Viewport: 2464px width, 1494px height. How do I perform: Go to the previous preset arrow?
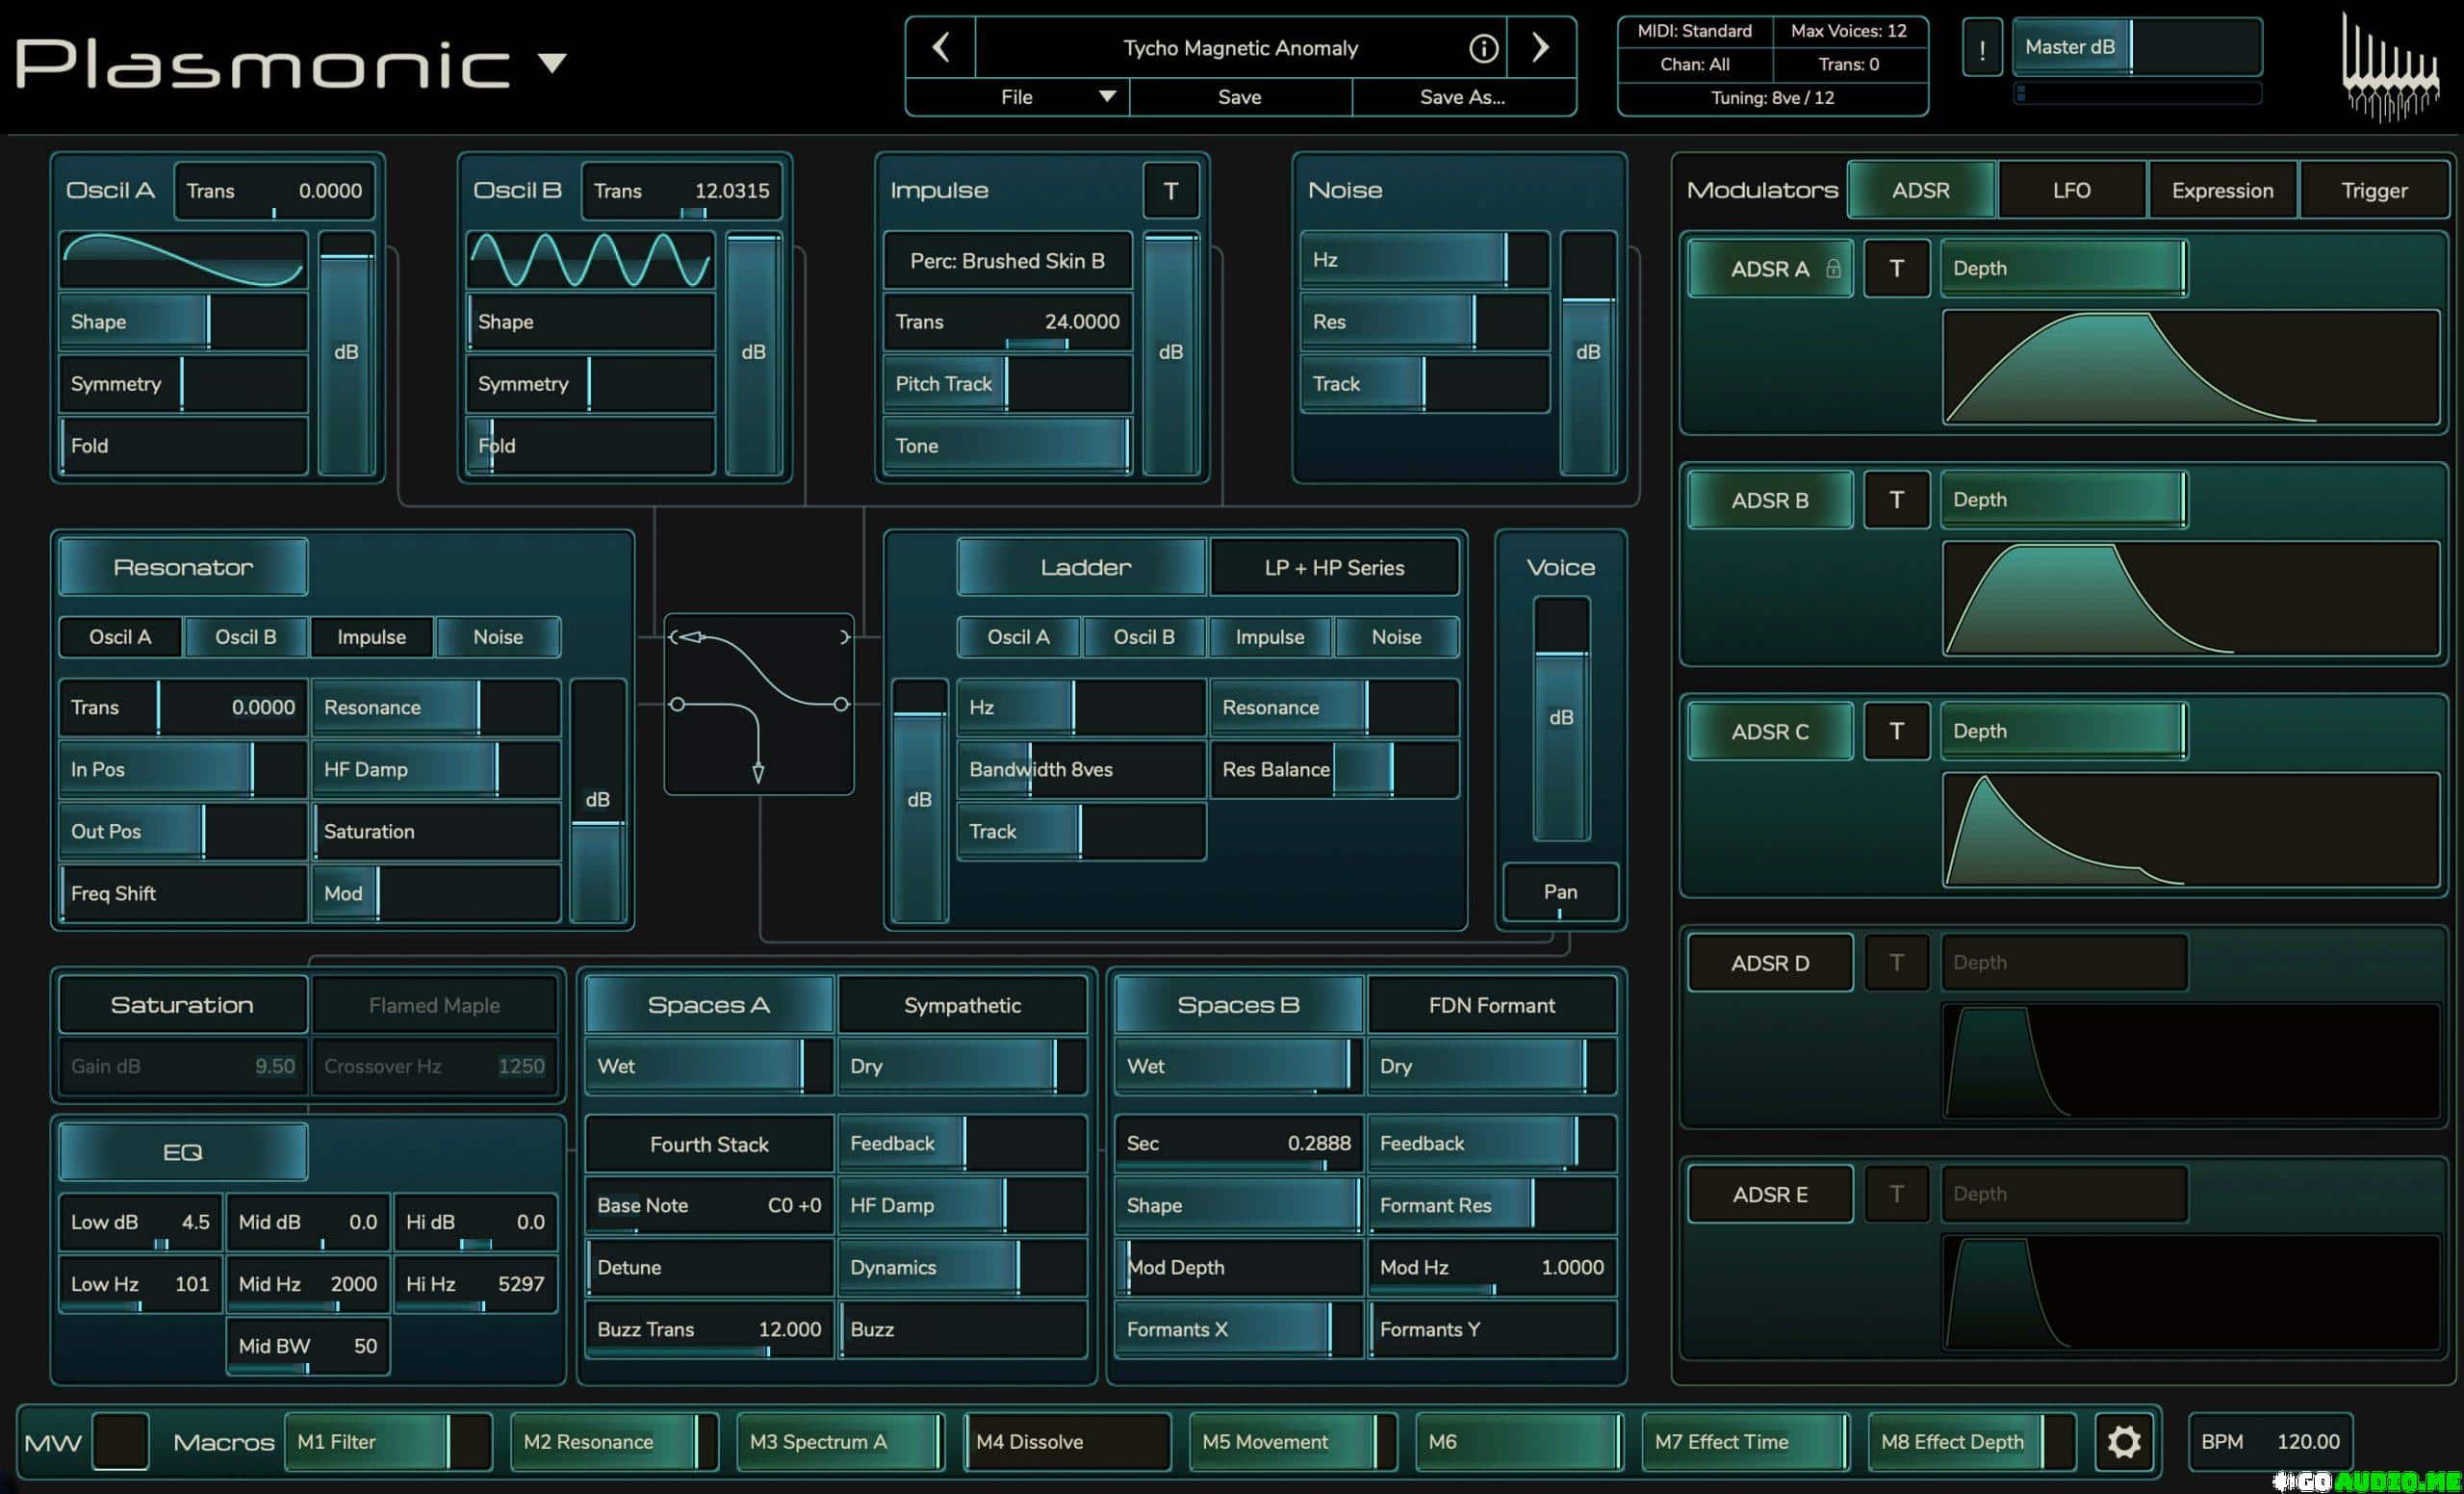941,47
